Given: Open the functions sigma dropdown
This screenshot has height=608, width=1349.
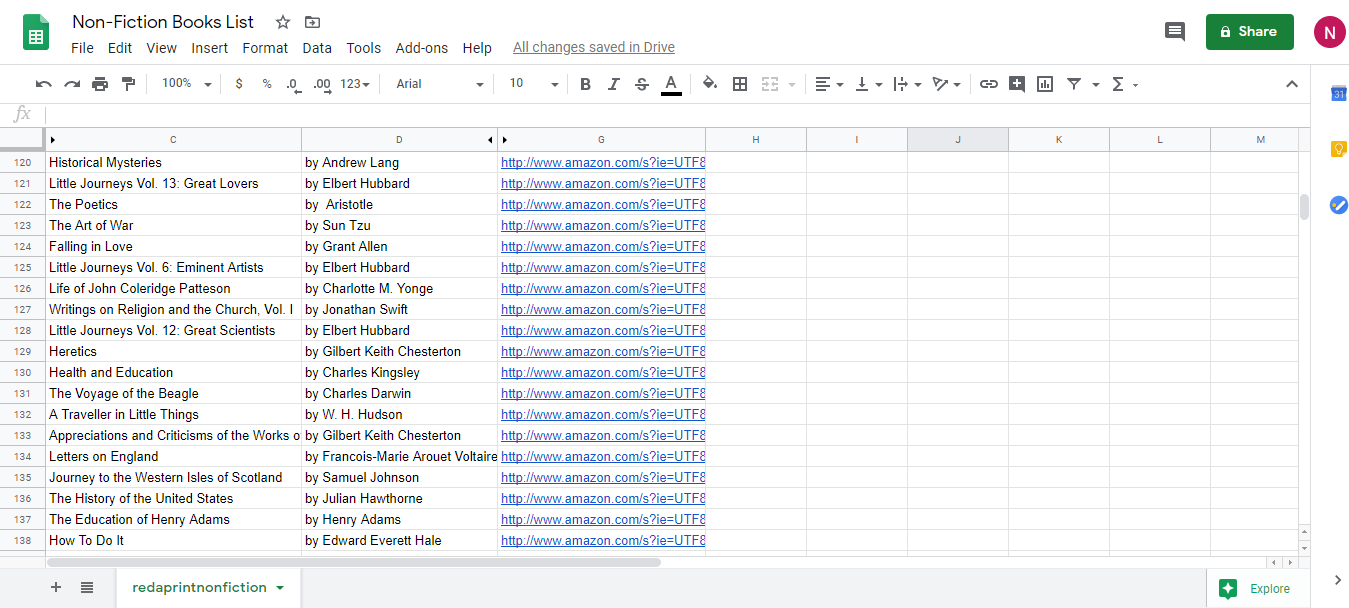Looking at the screenshot, I should (1125, 84).
